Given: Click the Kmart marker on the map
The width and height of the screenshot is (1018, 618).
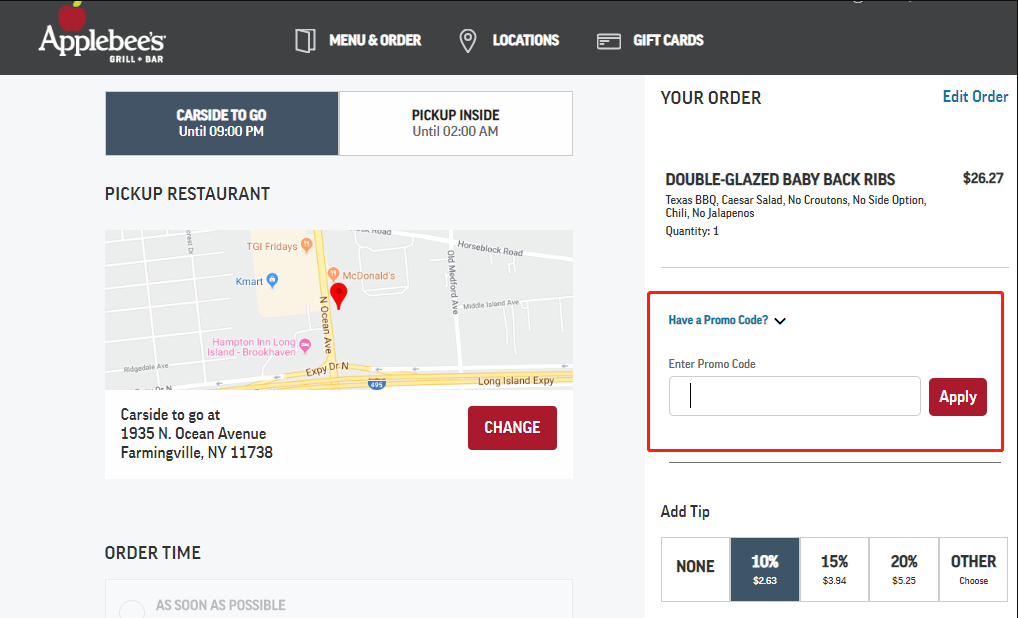Looking at the screenshot, I should click(272, 280).
